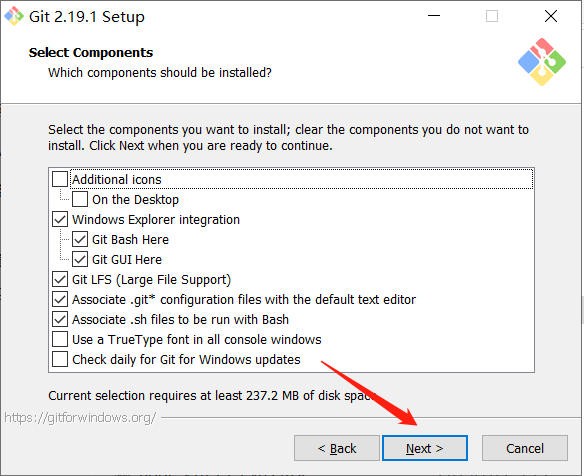Disable the Git Bash Here option
The height and width of the screenshot is (476, 584).
click(x=80, y=239)
